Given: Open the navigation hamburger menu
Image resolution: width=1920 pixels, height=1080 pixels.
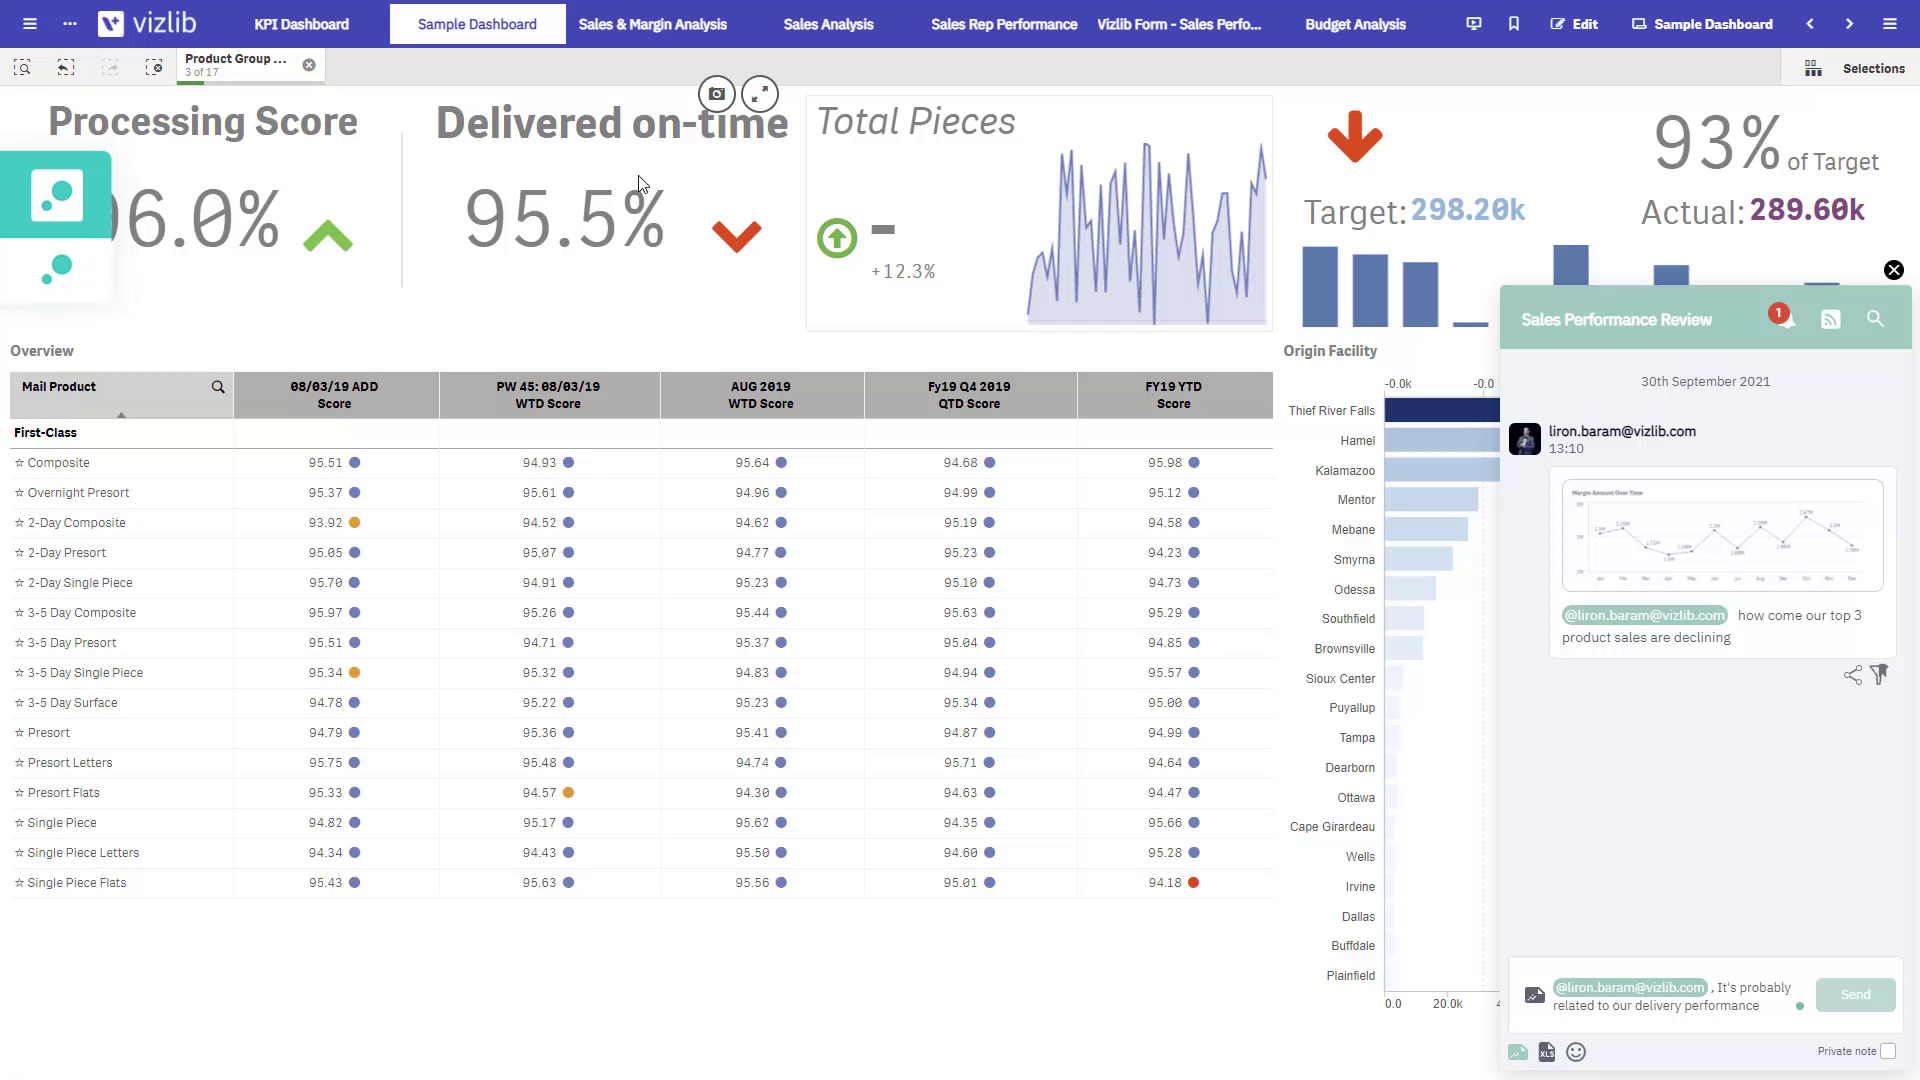Looking at the screenshot, I should click(x=30, y=24).
